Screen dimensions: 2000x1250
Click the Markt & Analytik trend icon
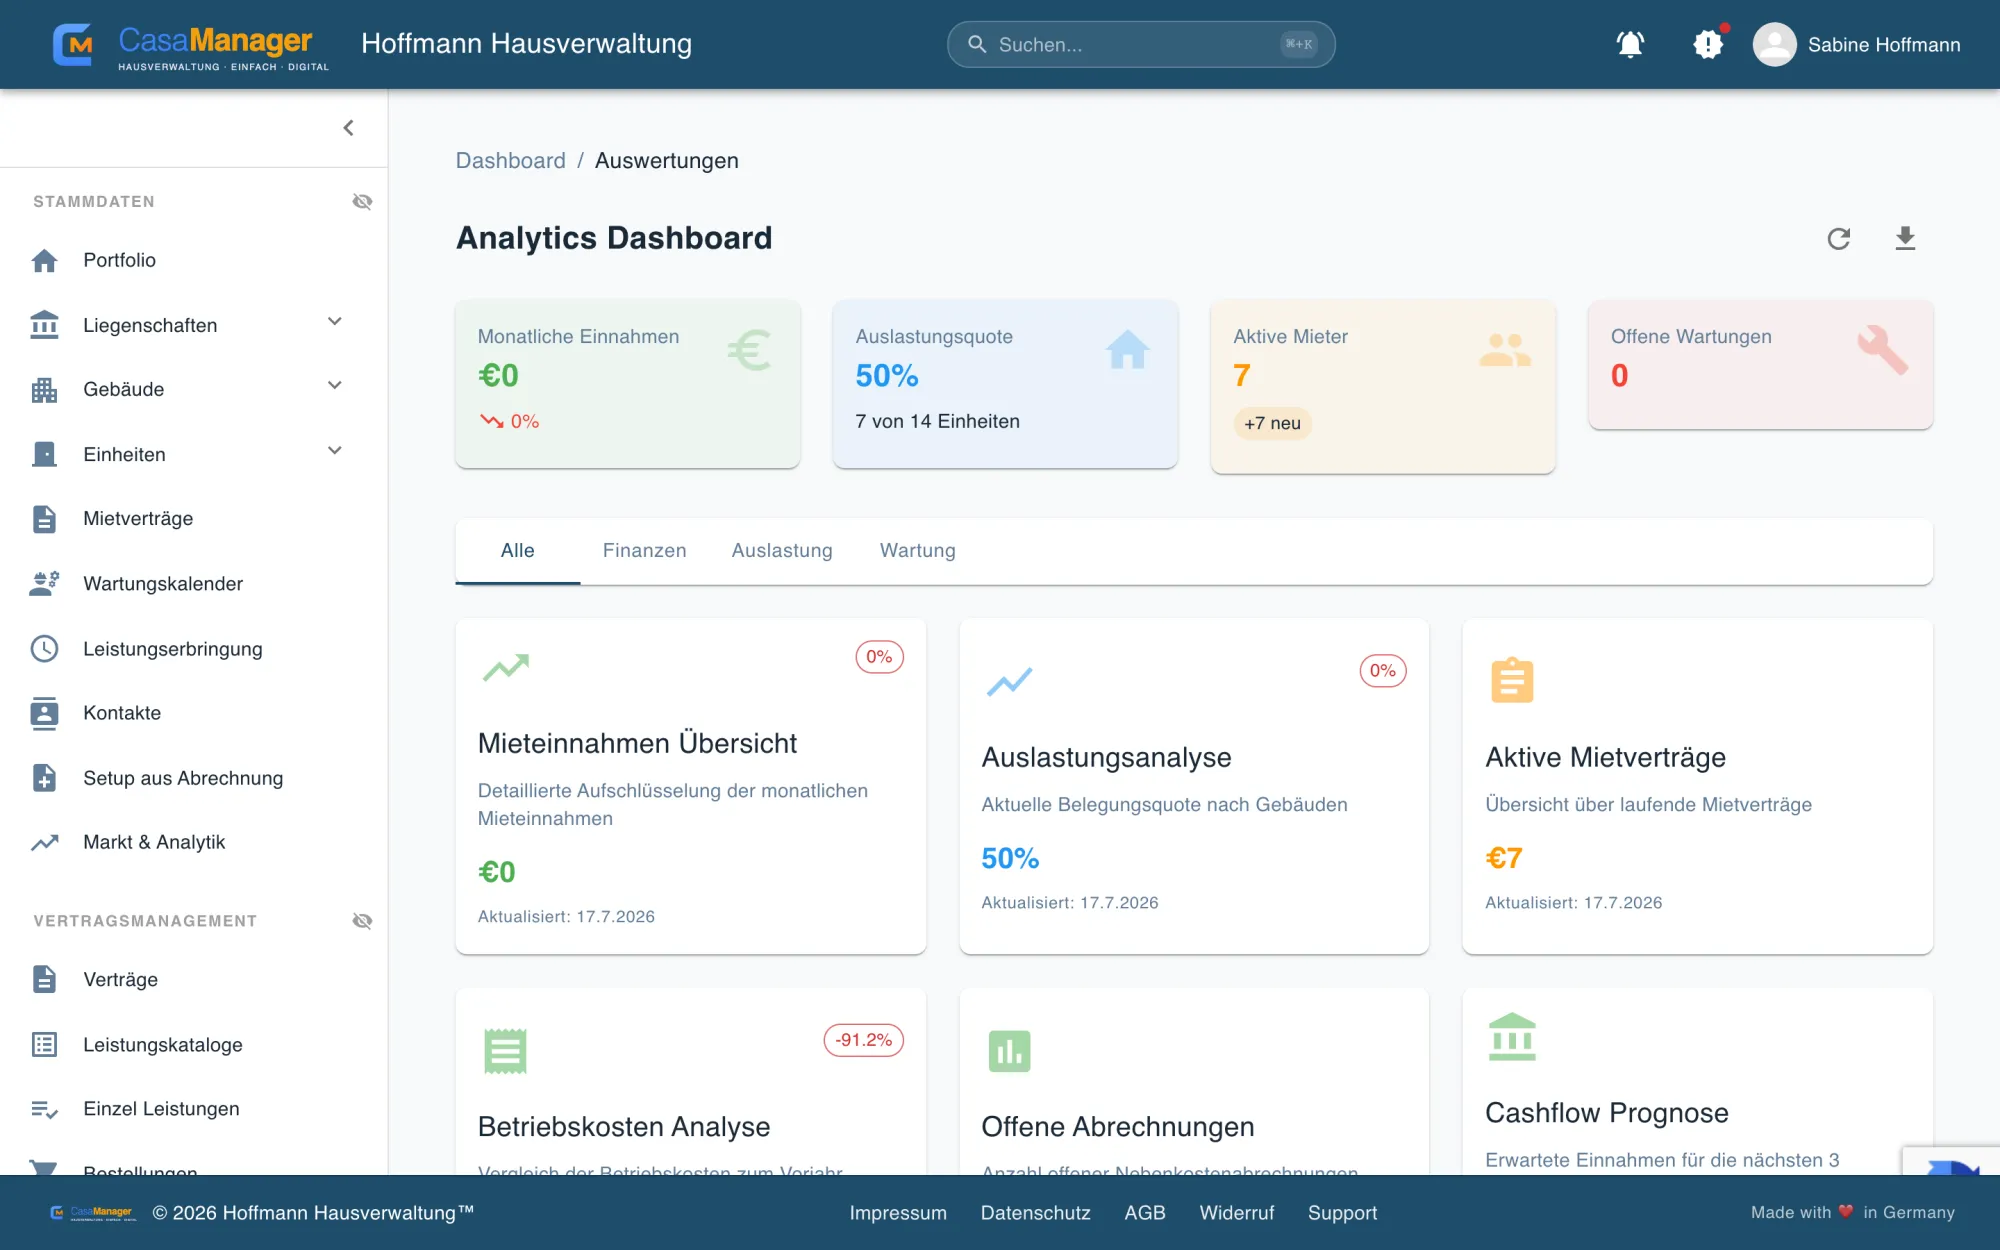44,843
